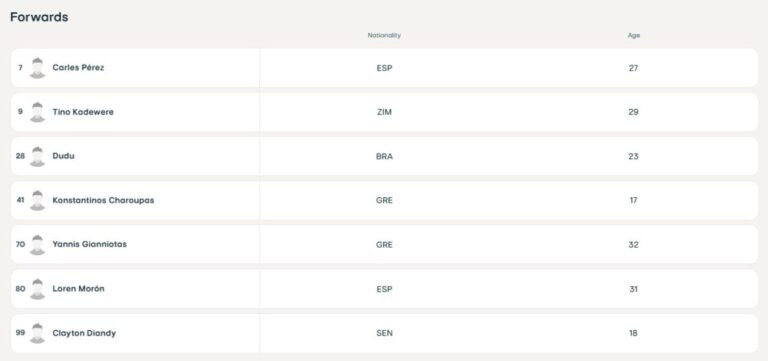This screenshot has height=361, width=768.
Task: Click the Age column header
Action: [x=634, y=36]
